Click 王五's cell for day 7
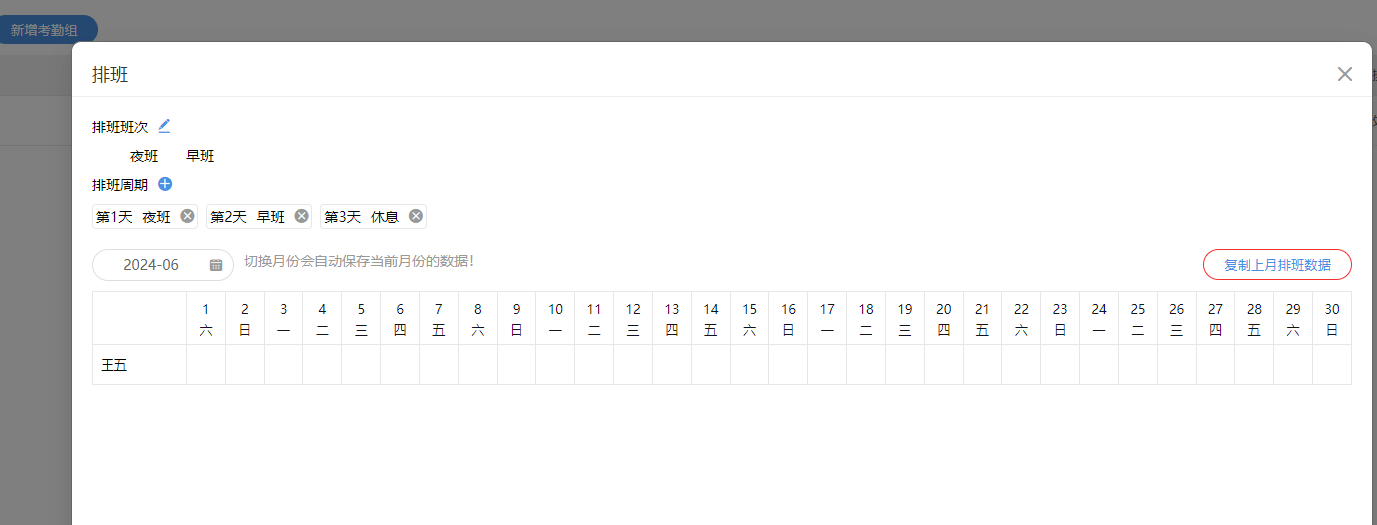 point(439,365)
